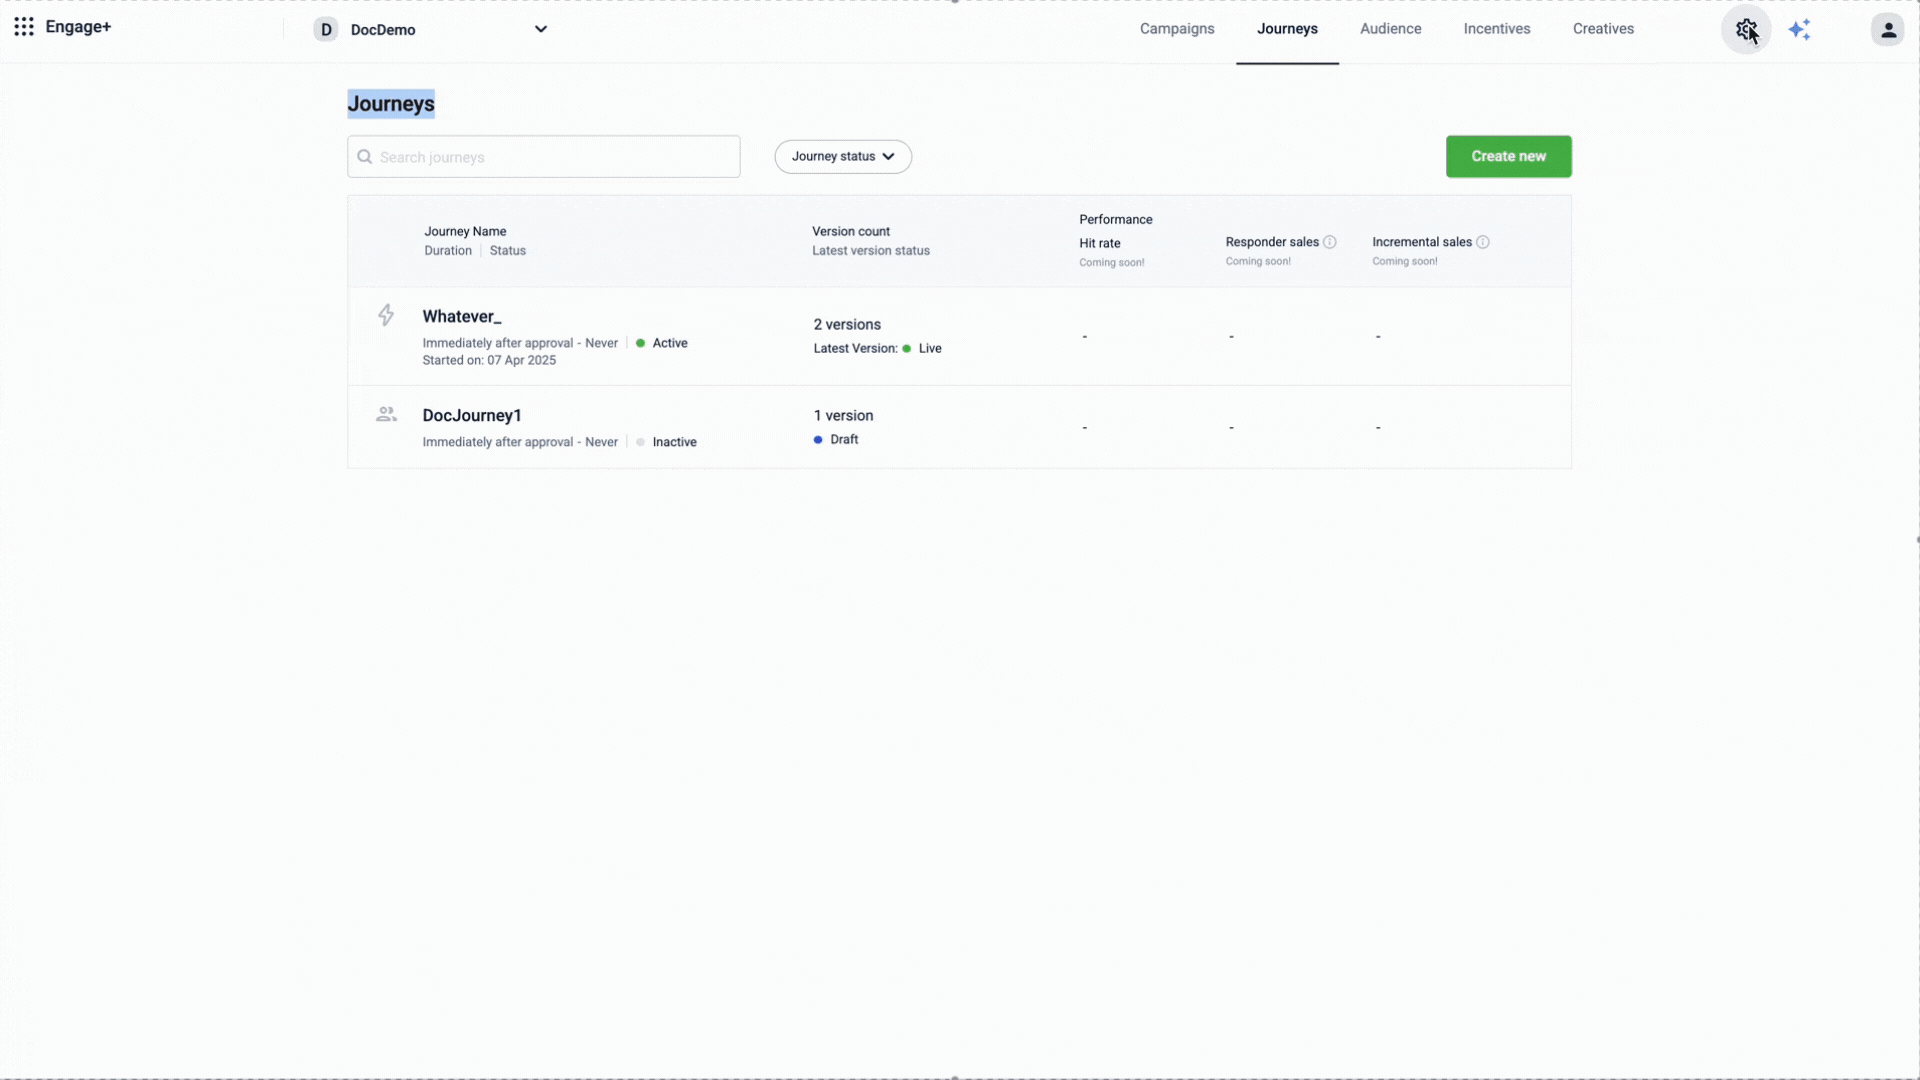Open the DocJourney1 journey
1920x1080 pixels.
pyautogui.click(x=472, y=416)
